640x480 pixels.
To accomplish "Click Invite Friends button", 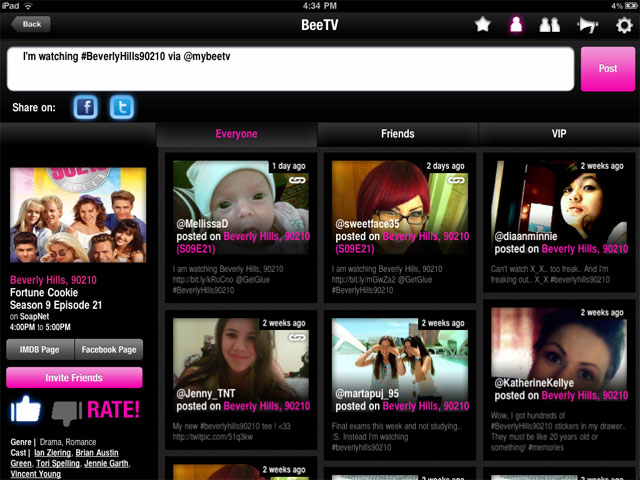I will pyautogui.click(x=74, y=378).
